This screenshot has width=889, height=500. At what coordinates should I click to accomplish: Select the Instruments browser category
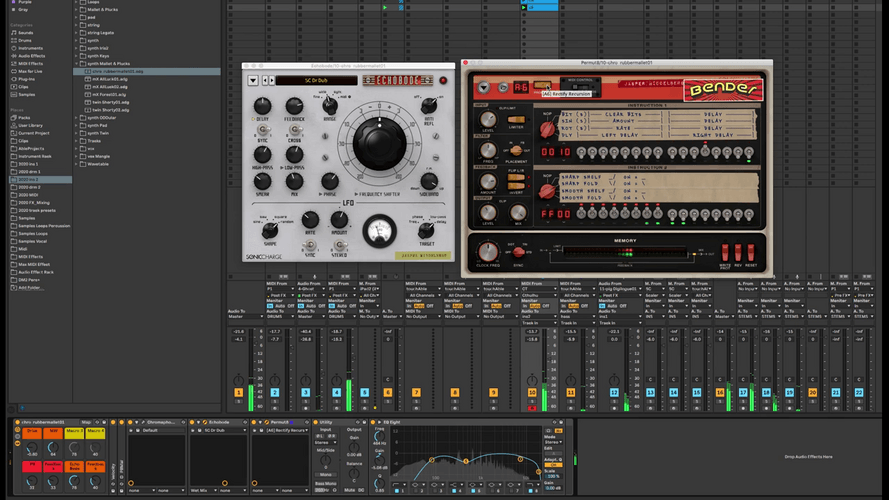[29, 48]
